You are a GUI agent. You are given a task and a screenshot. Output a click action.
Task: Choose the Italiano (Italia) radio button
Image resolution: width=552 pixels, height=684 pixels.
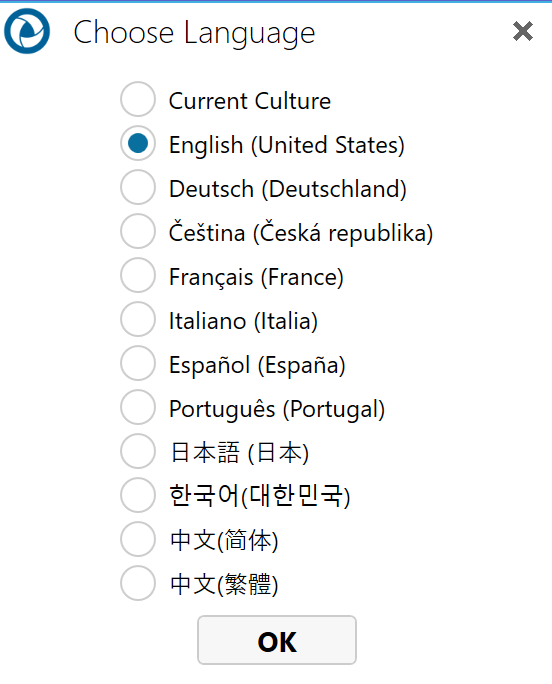pyautogui.click(x=138, y=319)
